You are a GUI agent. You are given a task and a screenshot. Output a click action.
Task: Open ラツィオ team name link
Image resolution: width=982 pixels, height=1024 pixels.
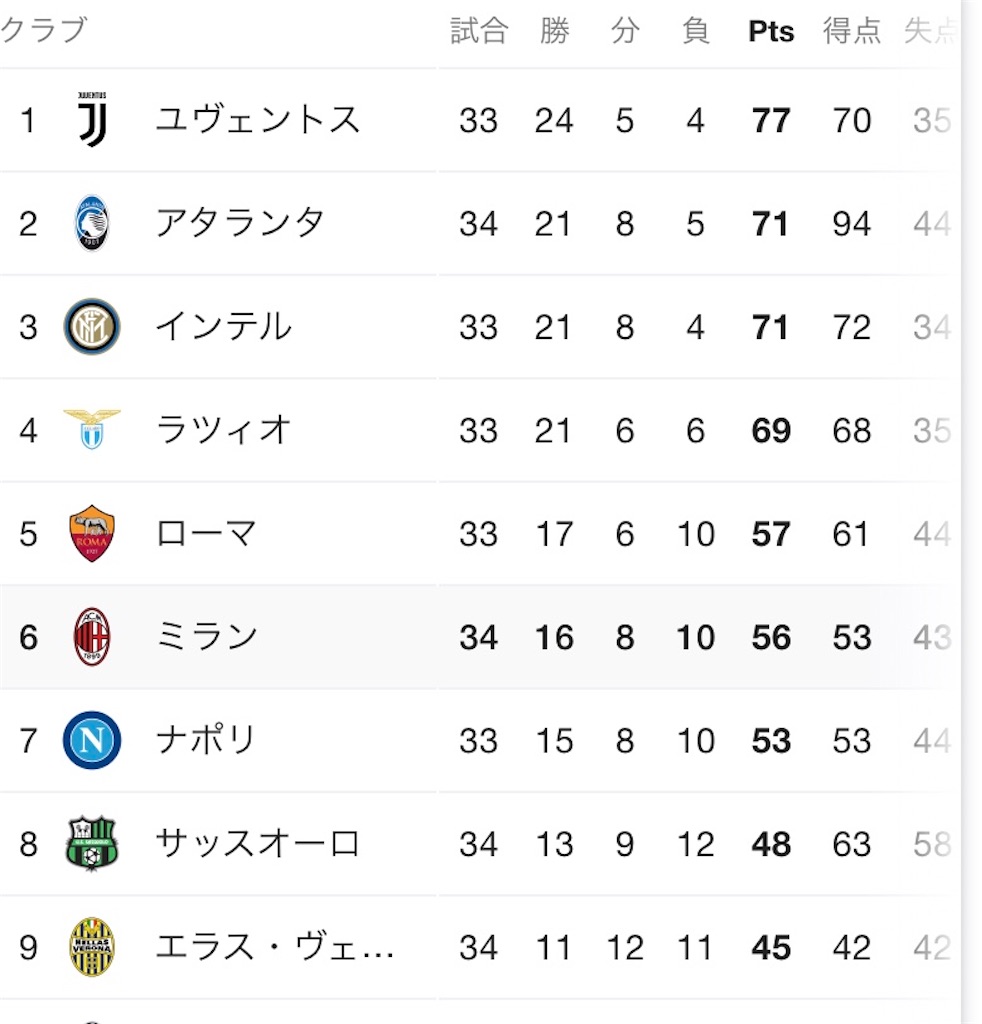tap(223, 430)
